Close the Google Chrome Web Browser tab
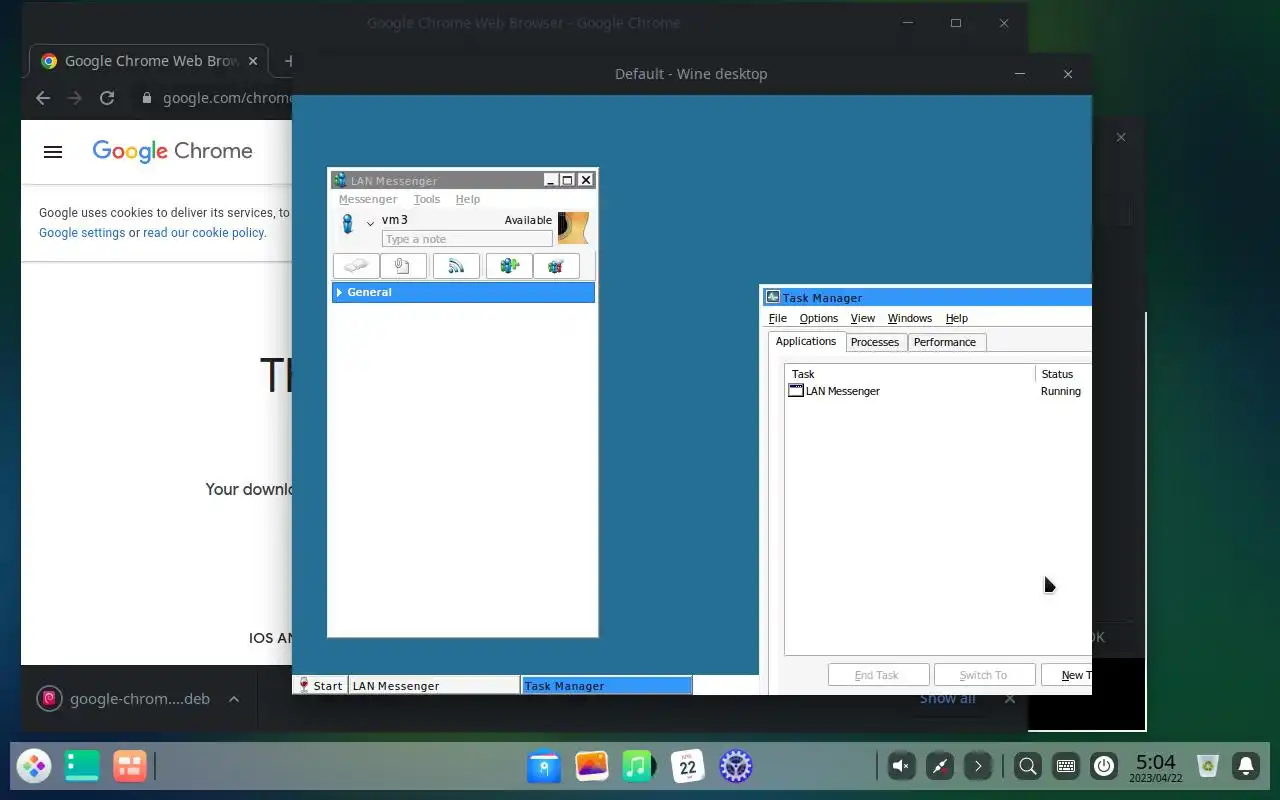 253,61
